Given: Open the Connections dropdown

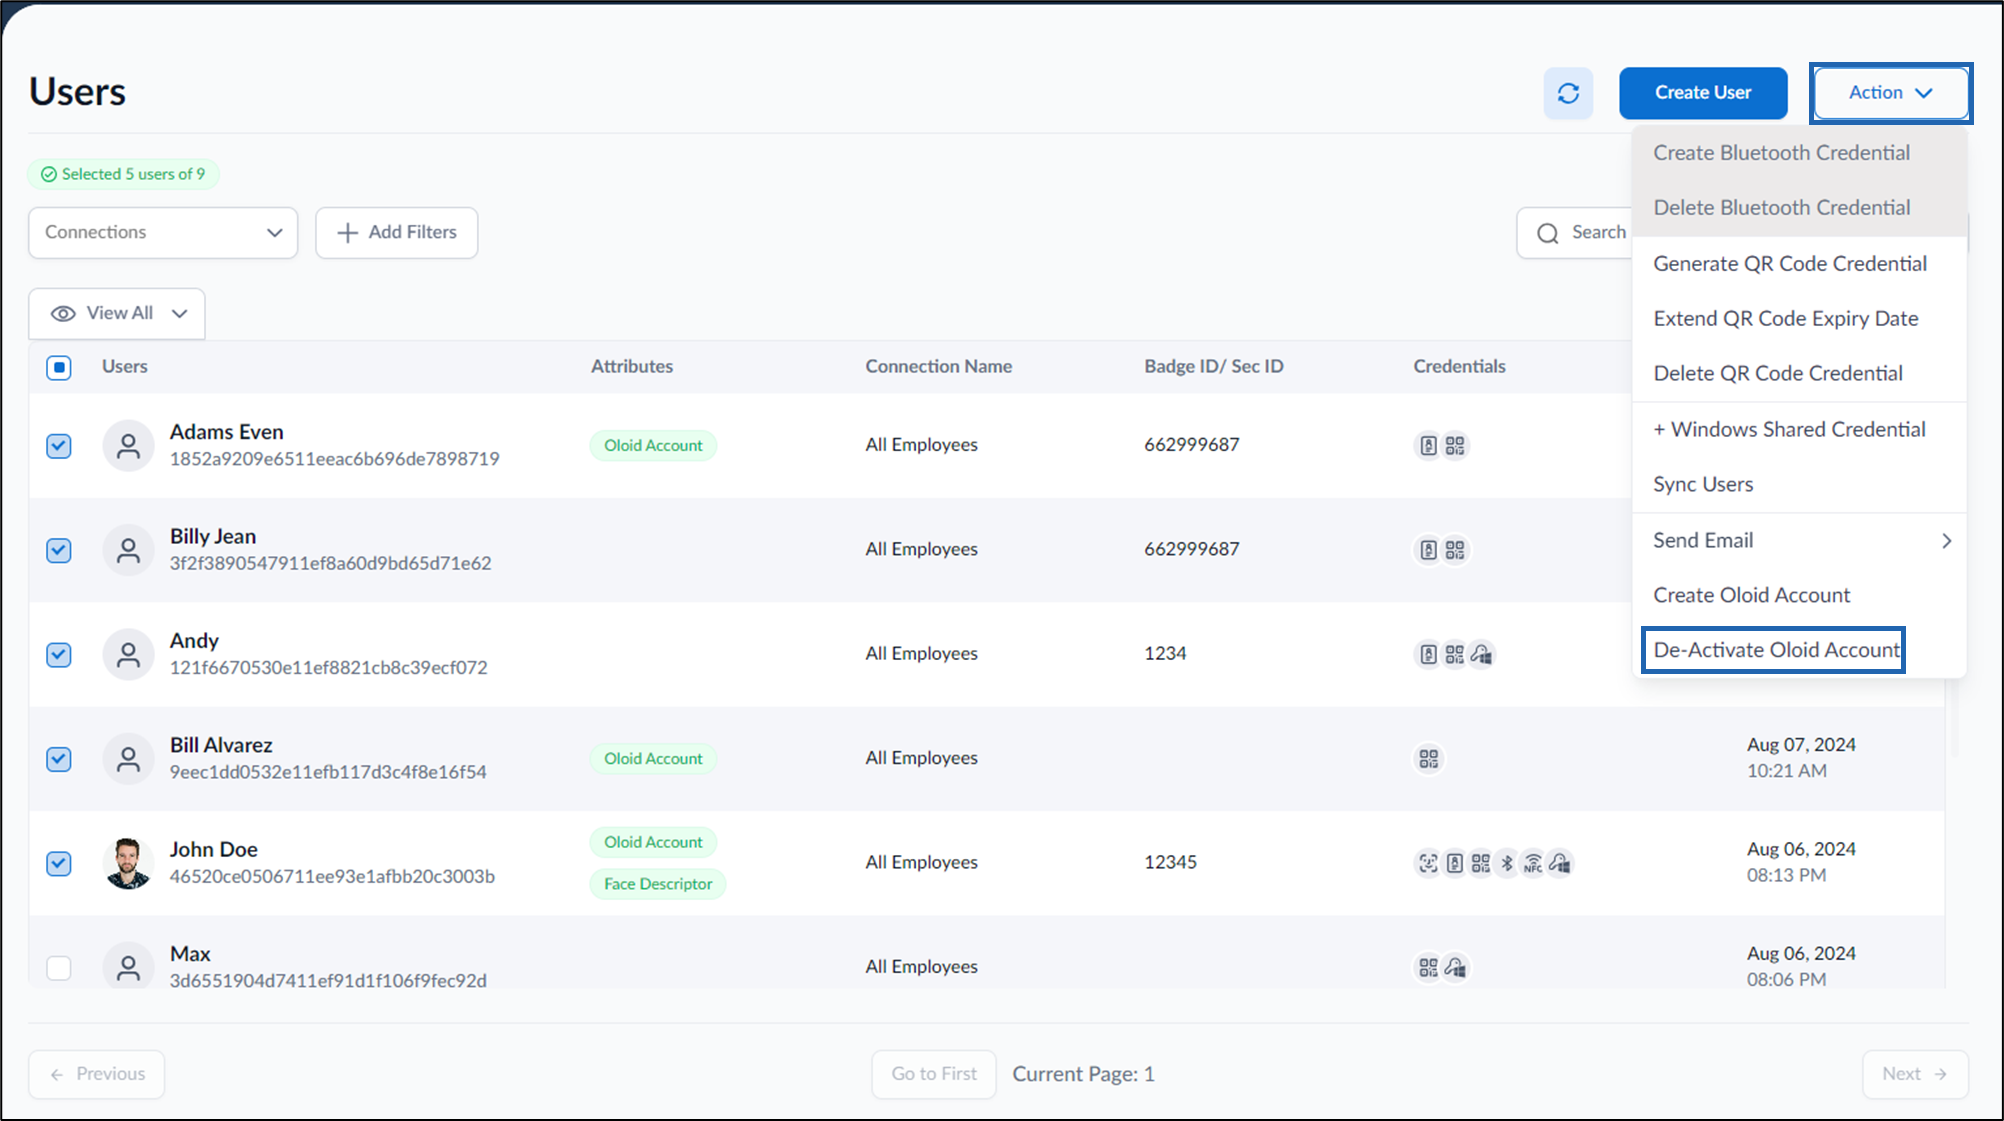Looking at the screenshot, I should coord(163,232).
